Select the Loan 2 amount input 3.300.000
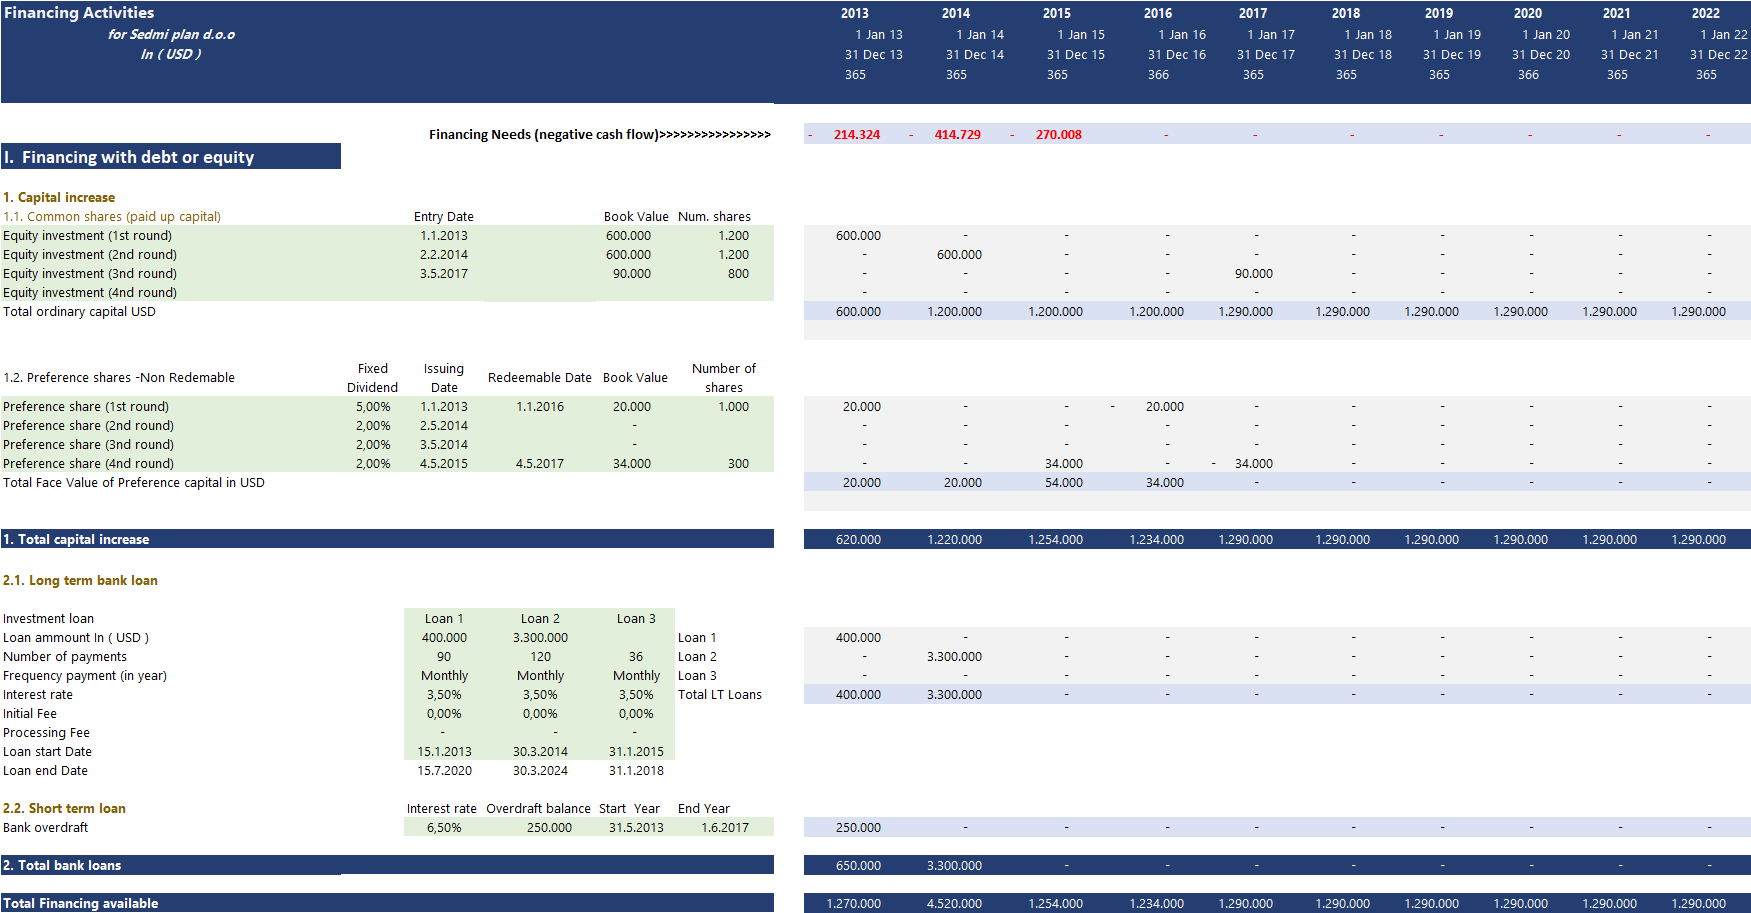The image size is (1751, 913). click(540, 638)
